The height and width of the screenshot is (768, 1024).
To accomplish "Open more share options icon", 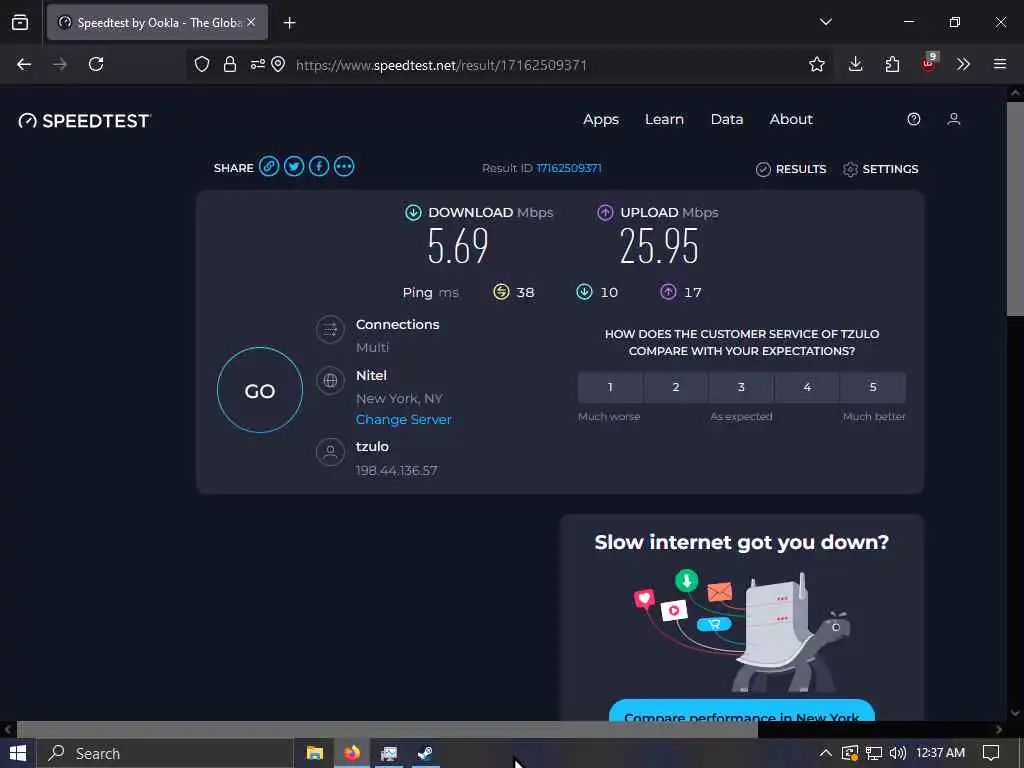I will 344,167.
